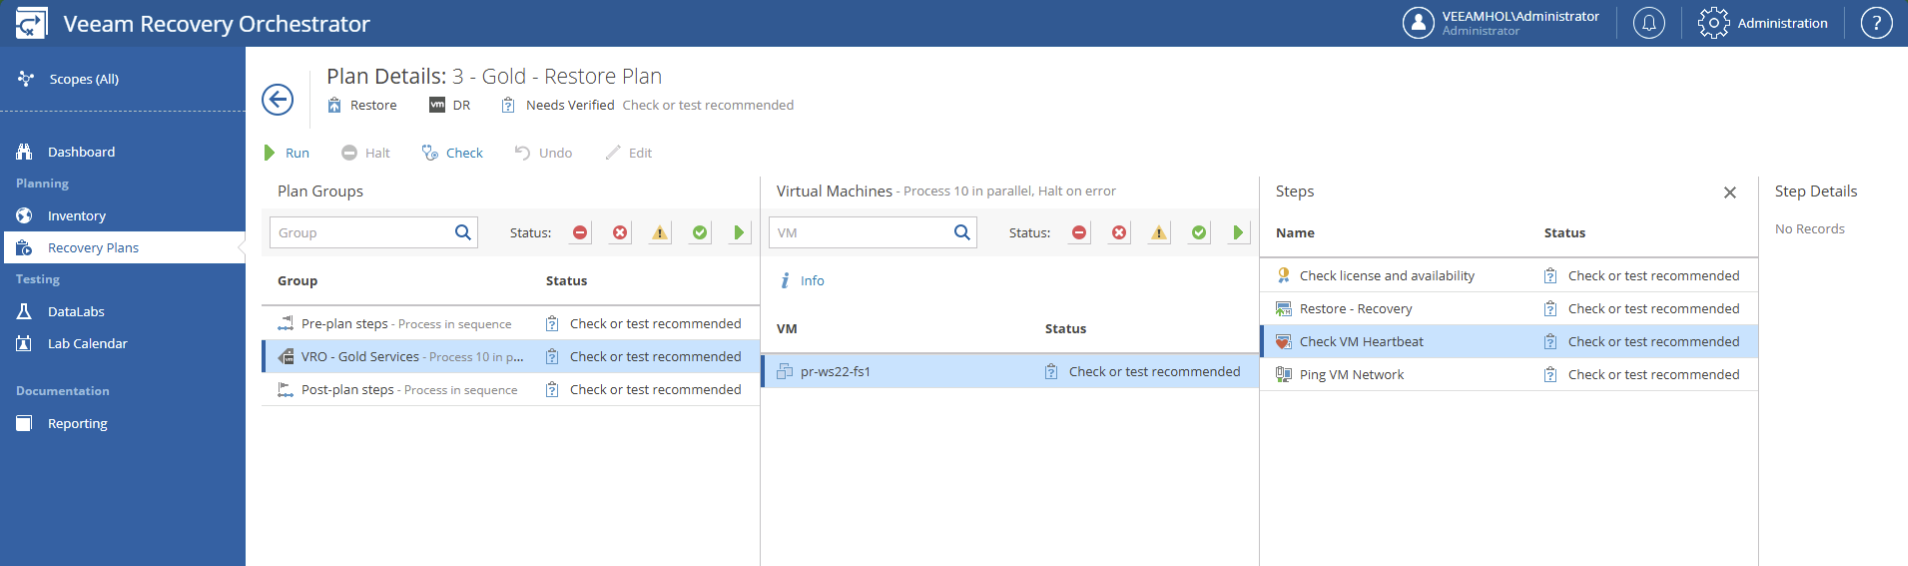Toggle Virtual Machines halted status filter

[x=1079, y=233]
